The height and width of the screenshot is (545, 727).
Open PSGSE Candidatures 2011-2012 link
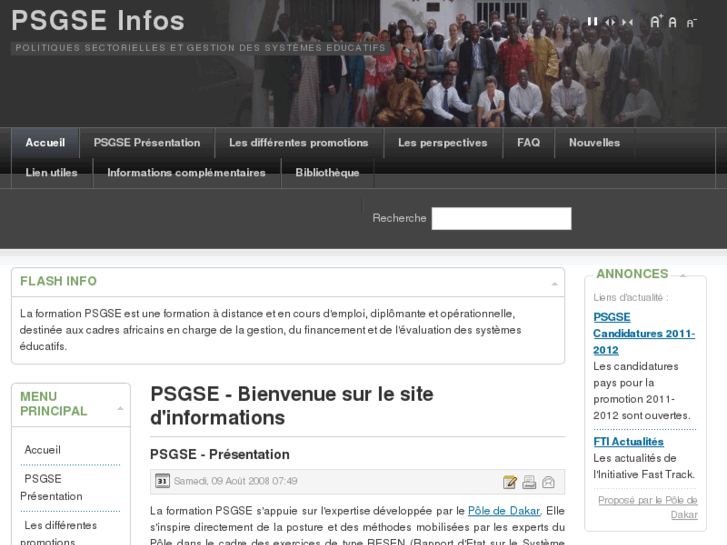pyautogui.click(x=643, y=333)
